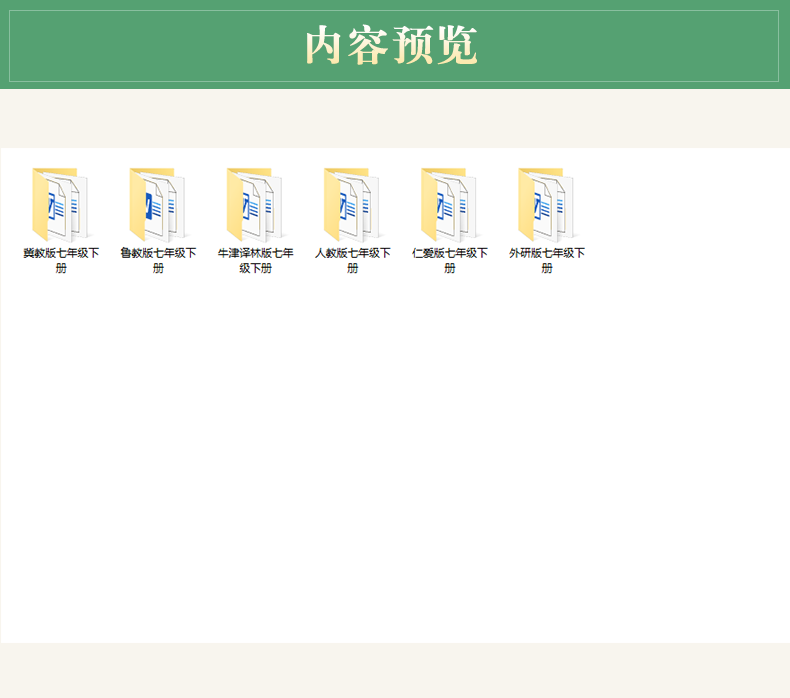
Task: Open the 牛津译林版七年级下册 folder icon
Action: [x=255, y=205]
